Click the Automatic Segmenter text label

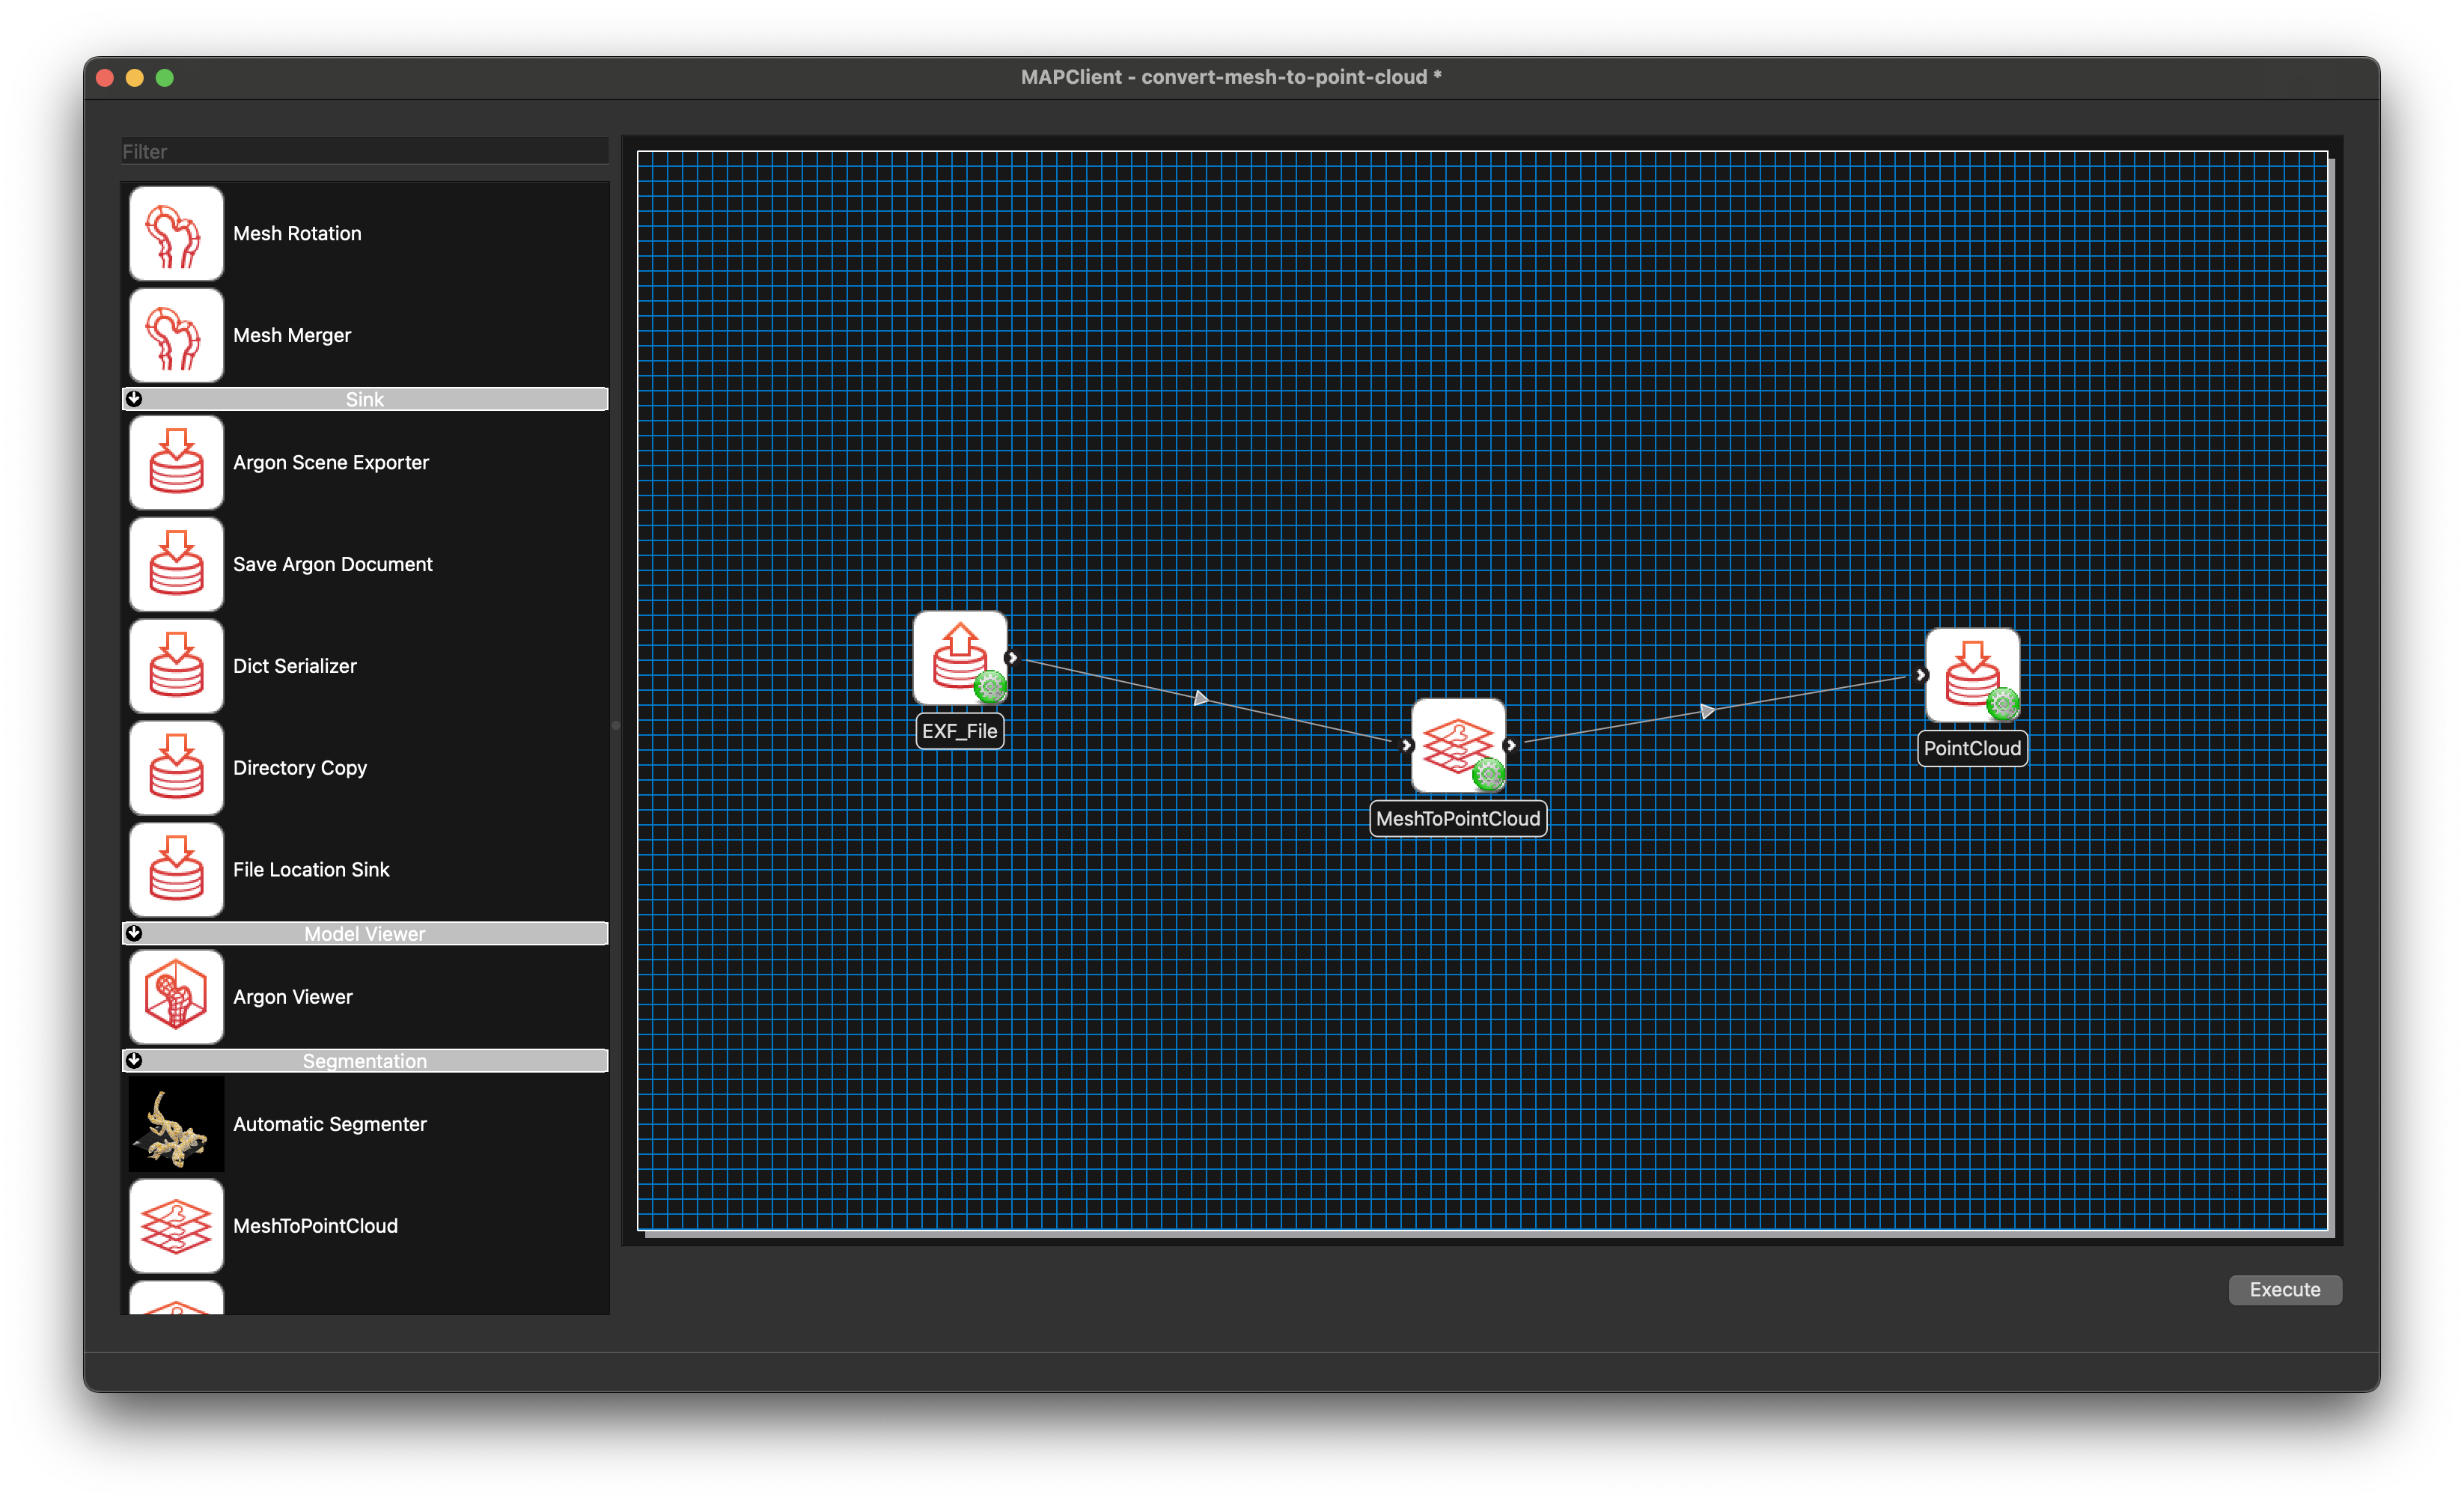coord(330,1124)
